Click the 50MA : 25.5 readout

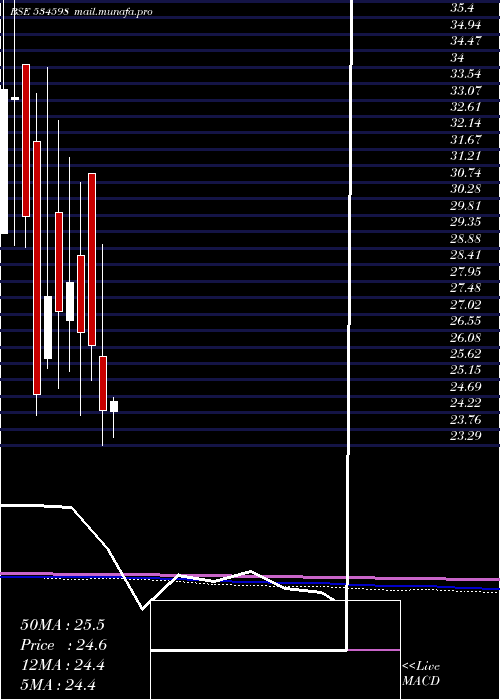[62, 625]
